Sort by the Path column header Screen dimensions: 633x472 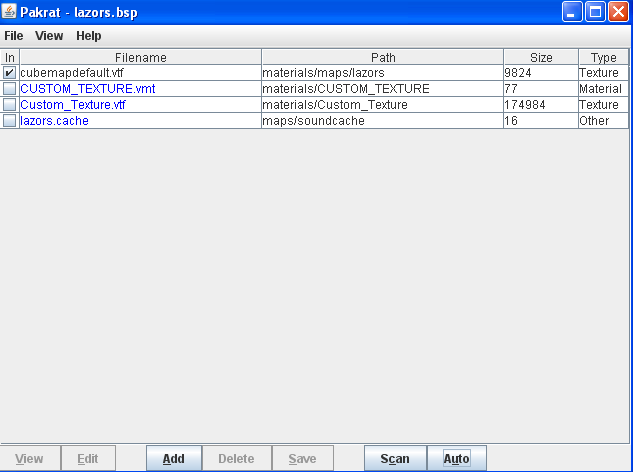click(x=382, y=58)
